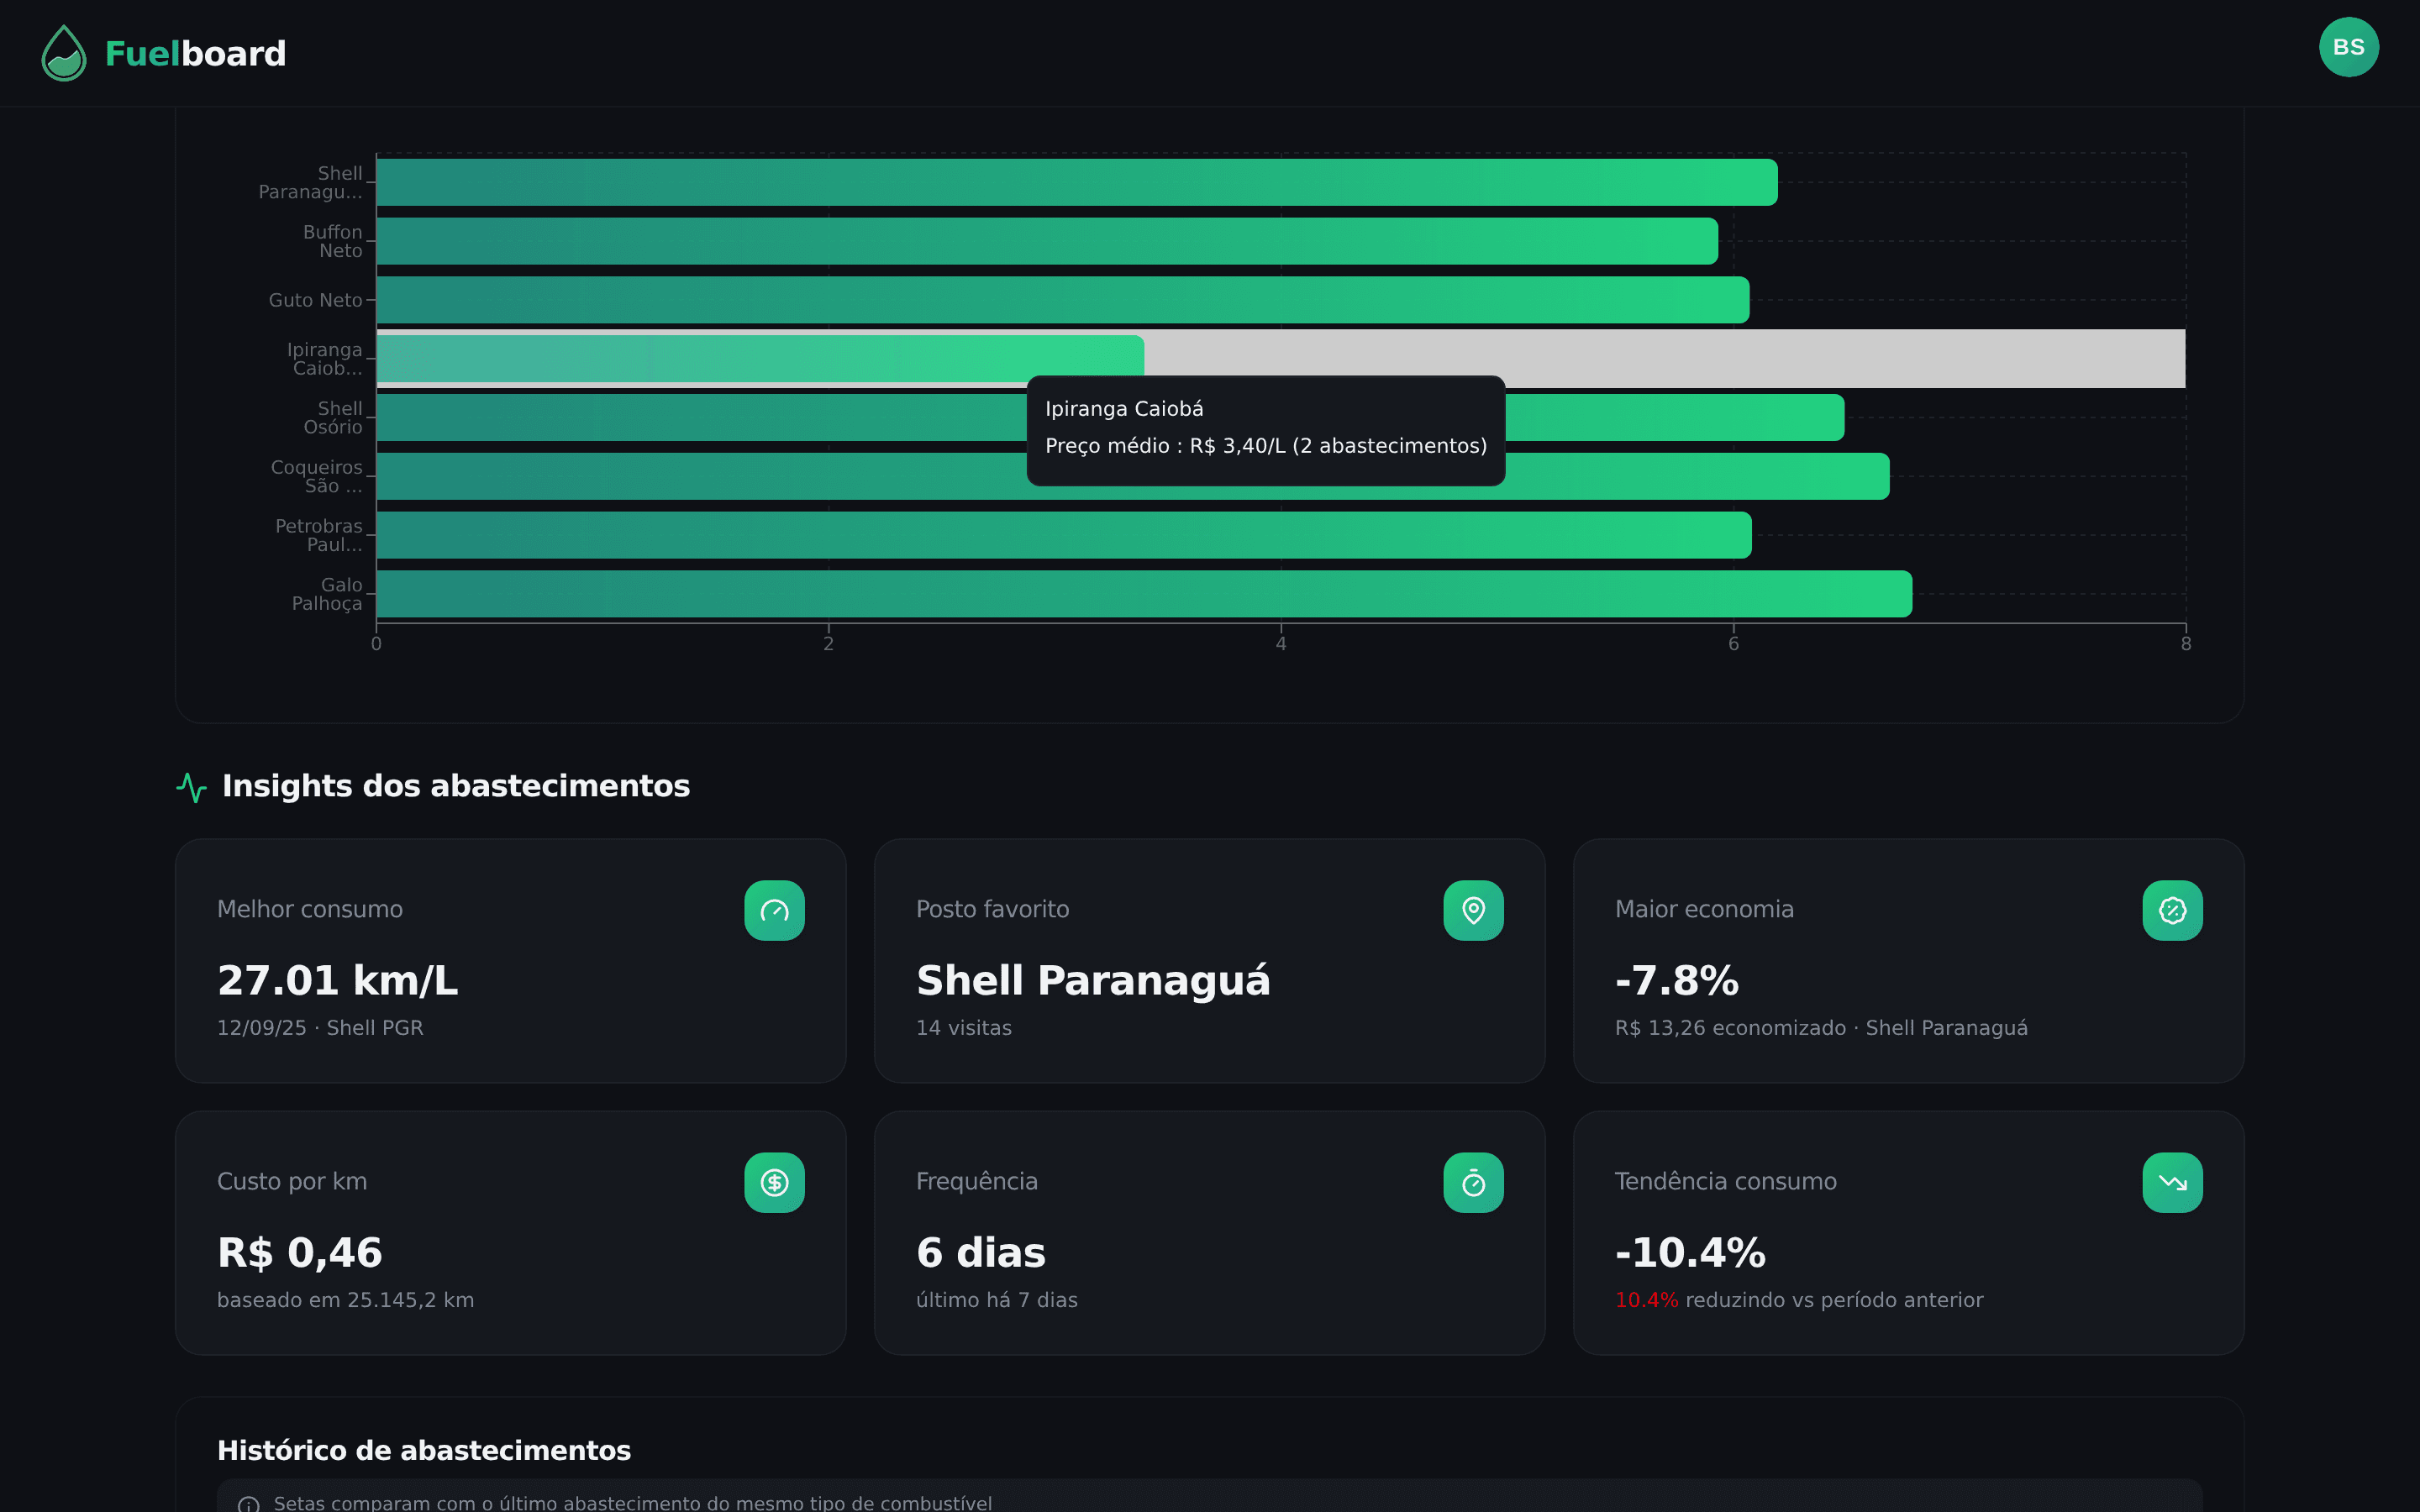Click the Guto Neto label to collapse it
This screenshot has height=1512, width=2420.
tap(315, 299)
